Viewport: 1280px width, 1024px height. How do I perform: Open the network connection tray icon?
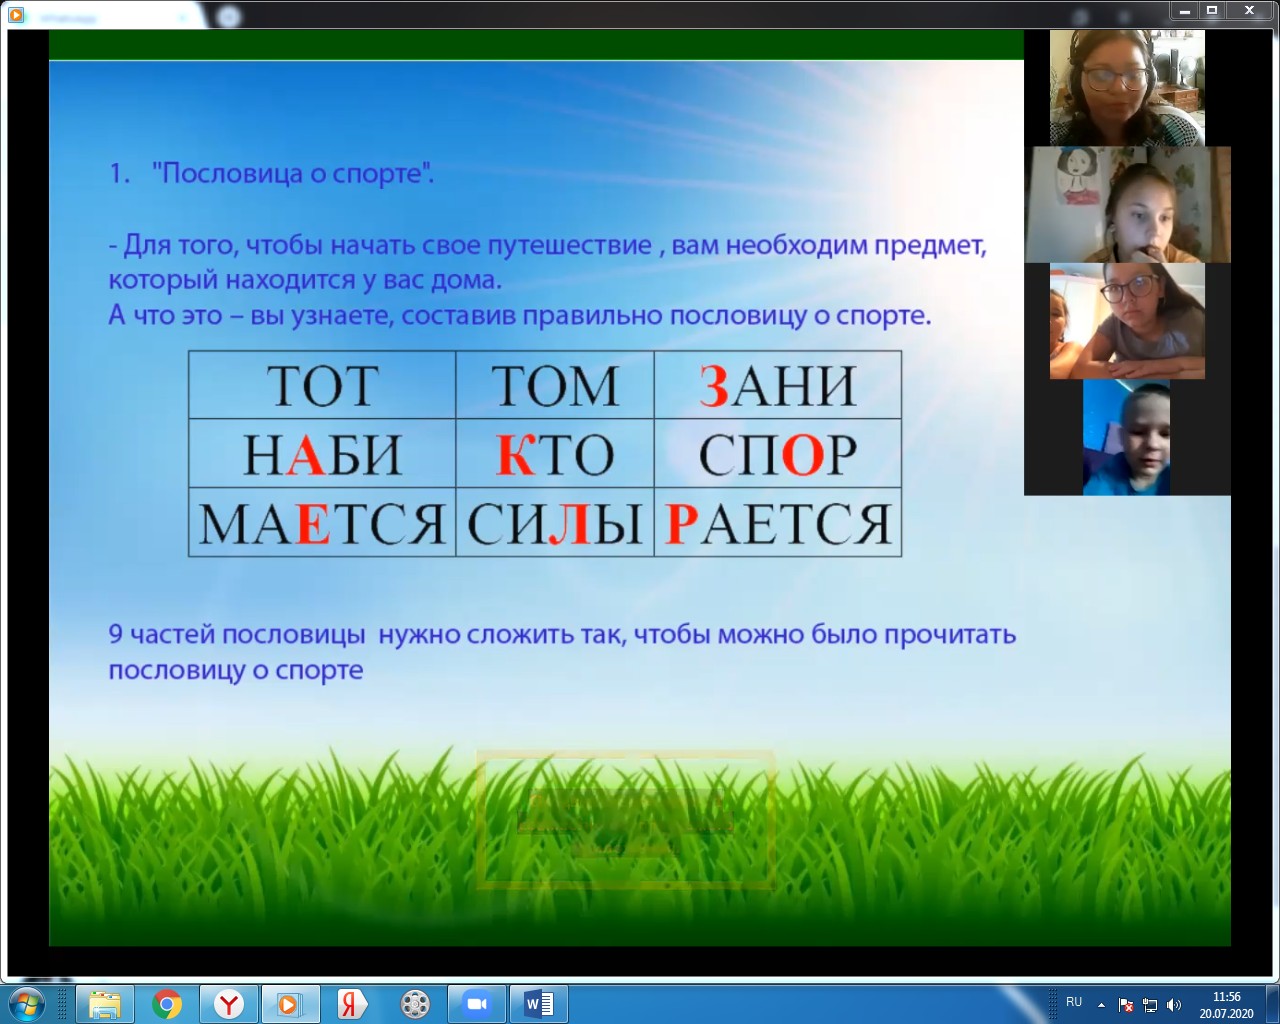pos(1150,1005)
